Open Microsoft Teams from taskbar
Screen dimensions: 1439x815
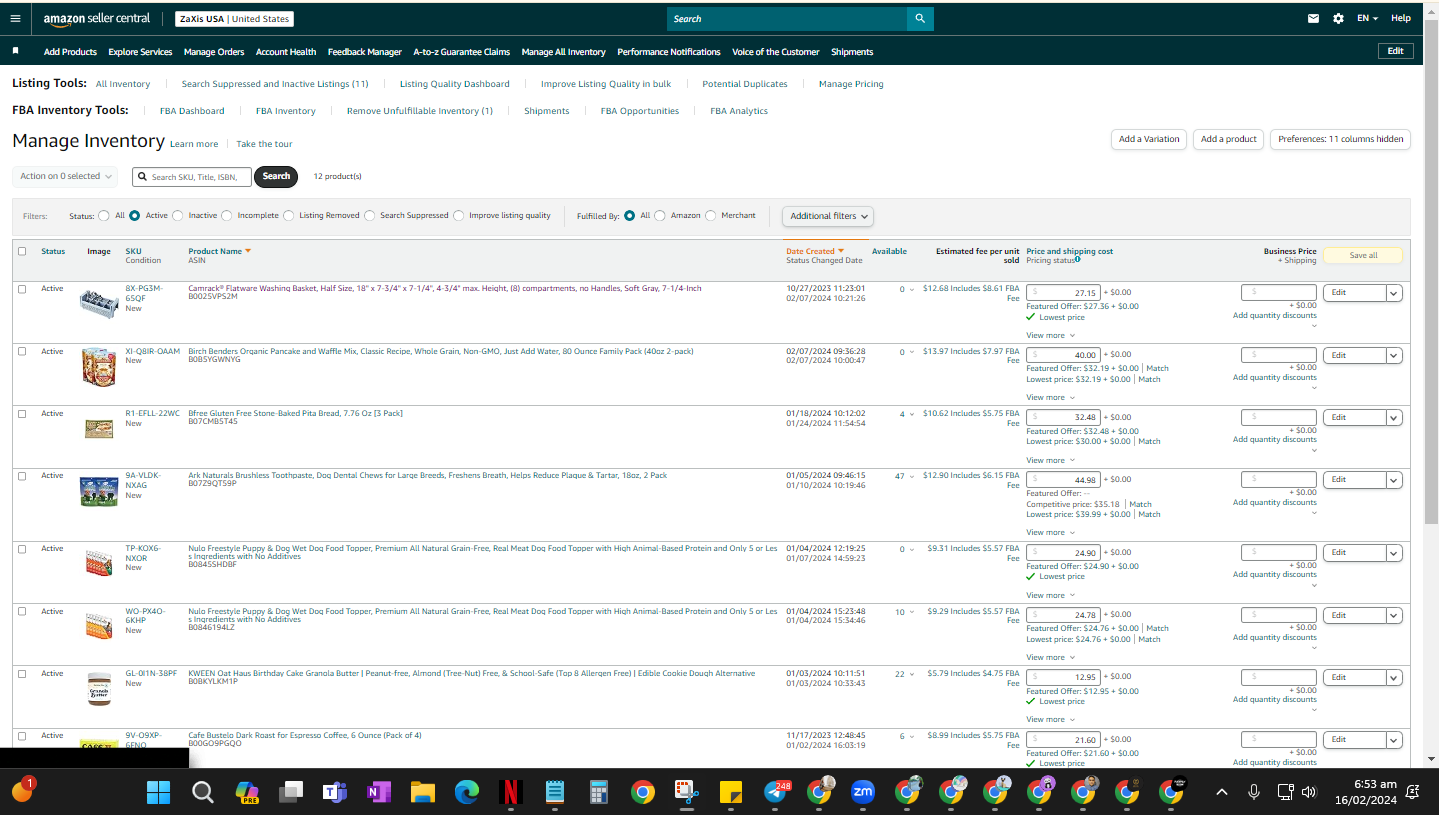coord(333,793)
